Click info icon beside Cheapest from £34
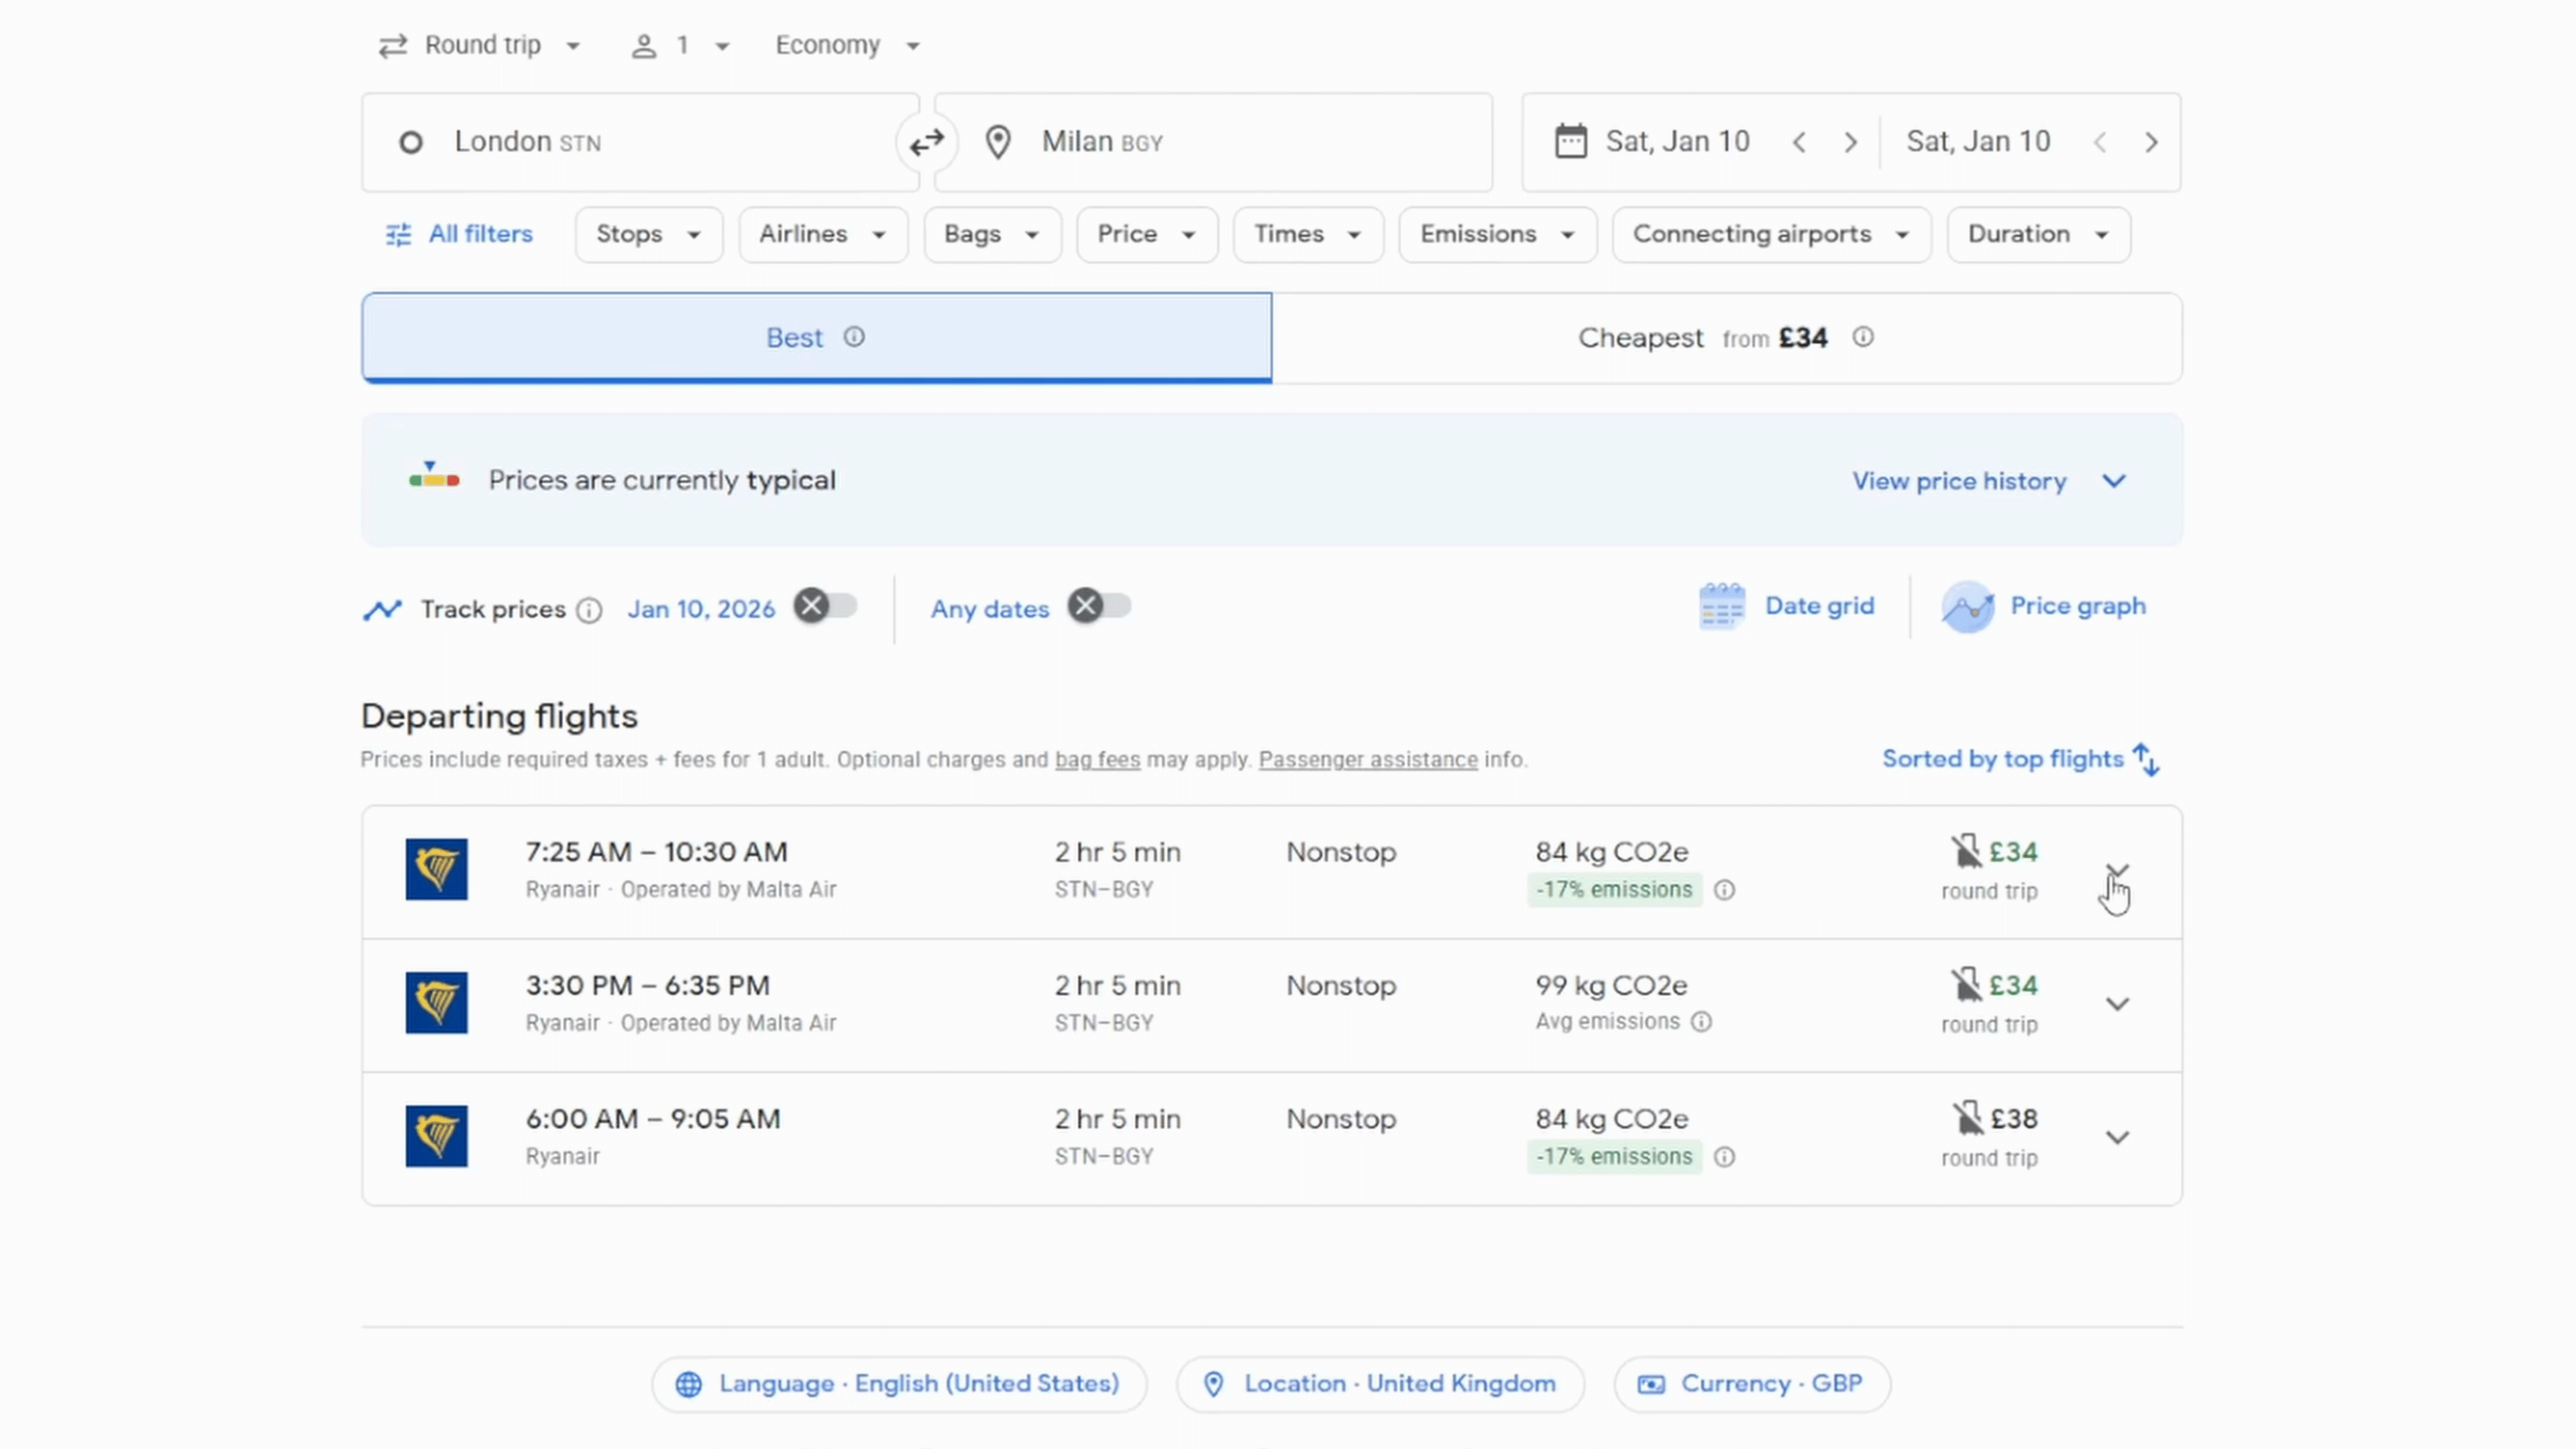The width and height of the screenshot is (2576, 1449). [1862, 337]
